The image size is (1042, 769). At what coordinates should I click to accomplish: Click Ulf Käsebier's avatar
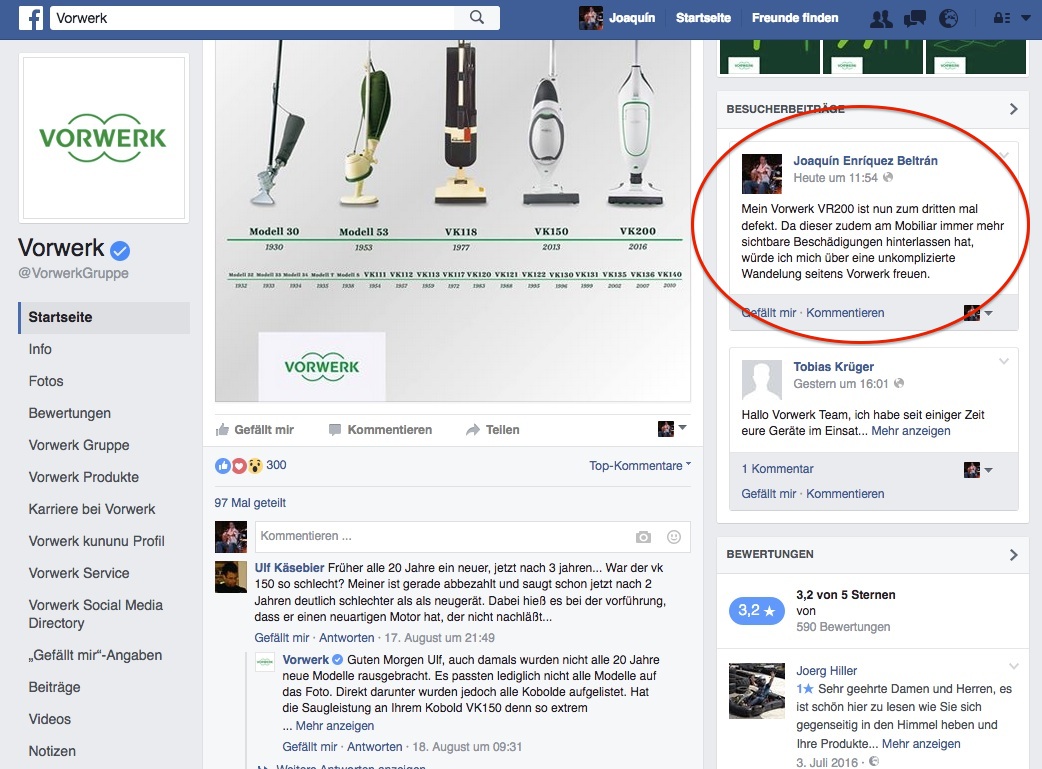coord(231,577)
